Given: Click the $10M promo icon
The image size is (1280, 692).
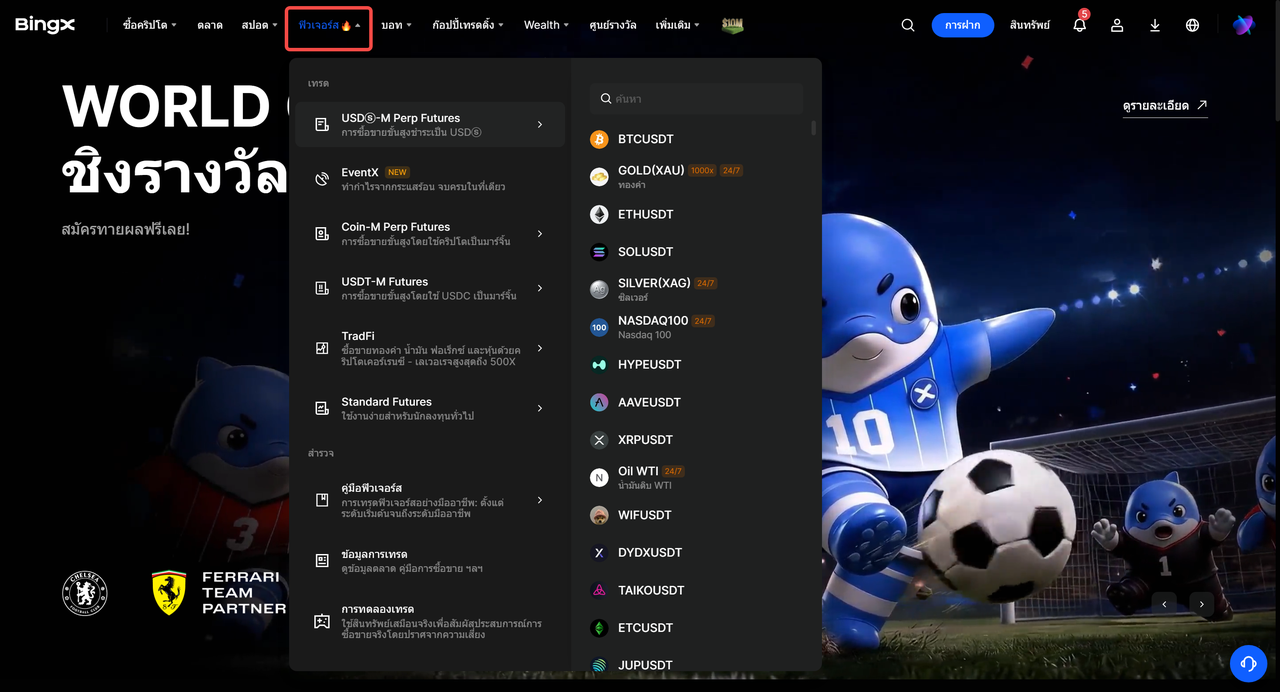Looking at the screenshot, I should (x=732, y=25).
